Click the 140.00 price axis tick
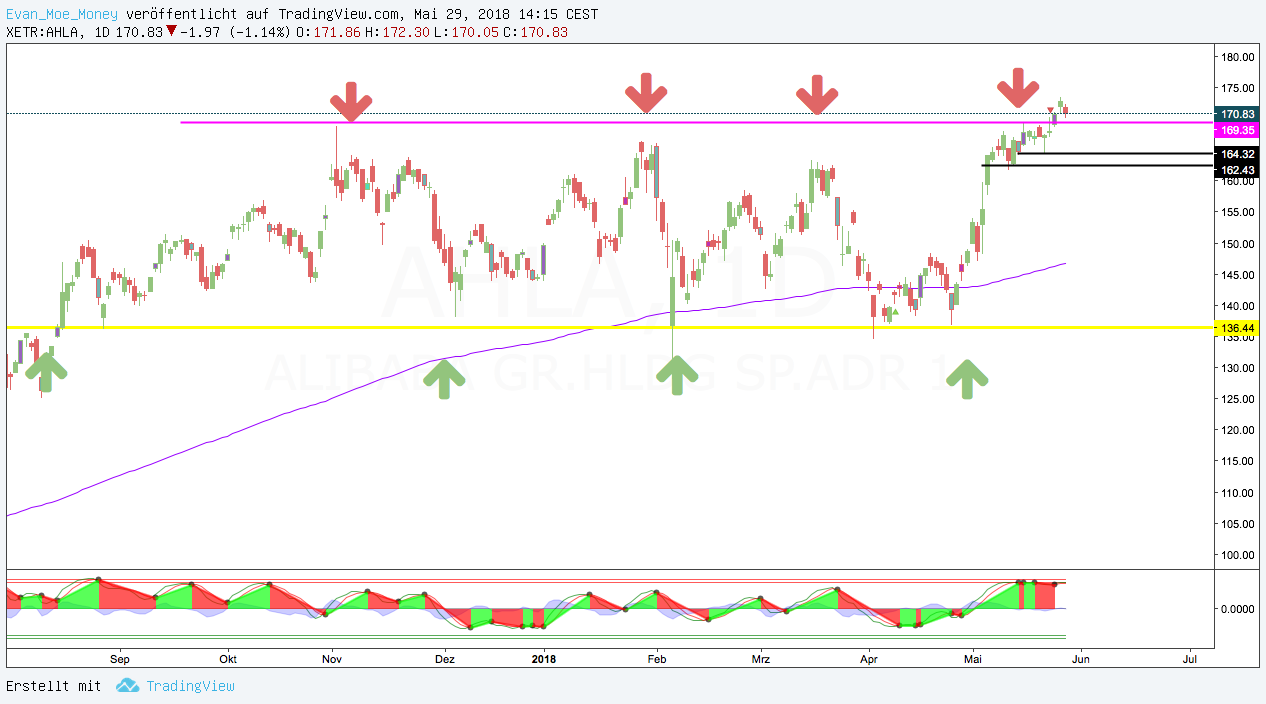Viewport: 1266px width, 704px height. click(1238, 306)
